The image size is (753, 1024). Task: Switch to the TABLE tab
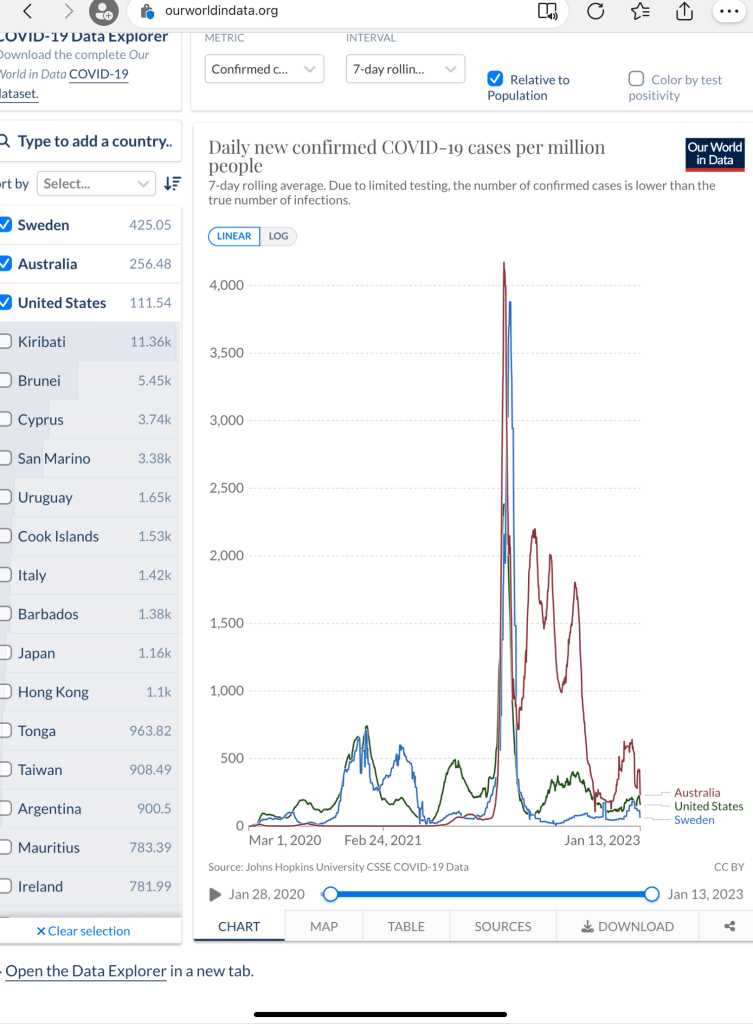pyautogui.click(x=406, y=926)
